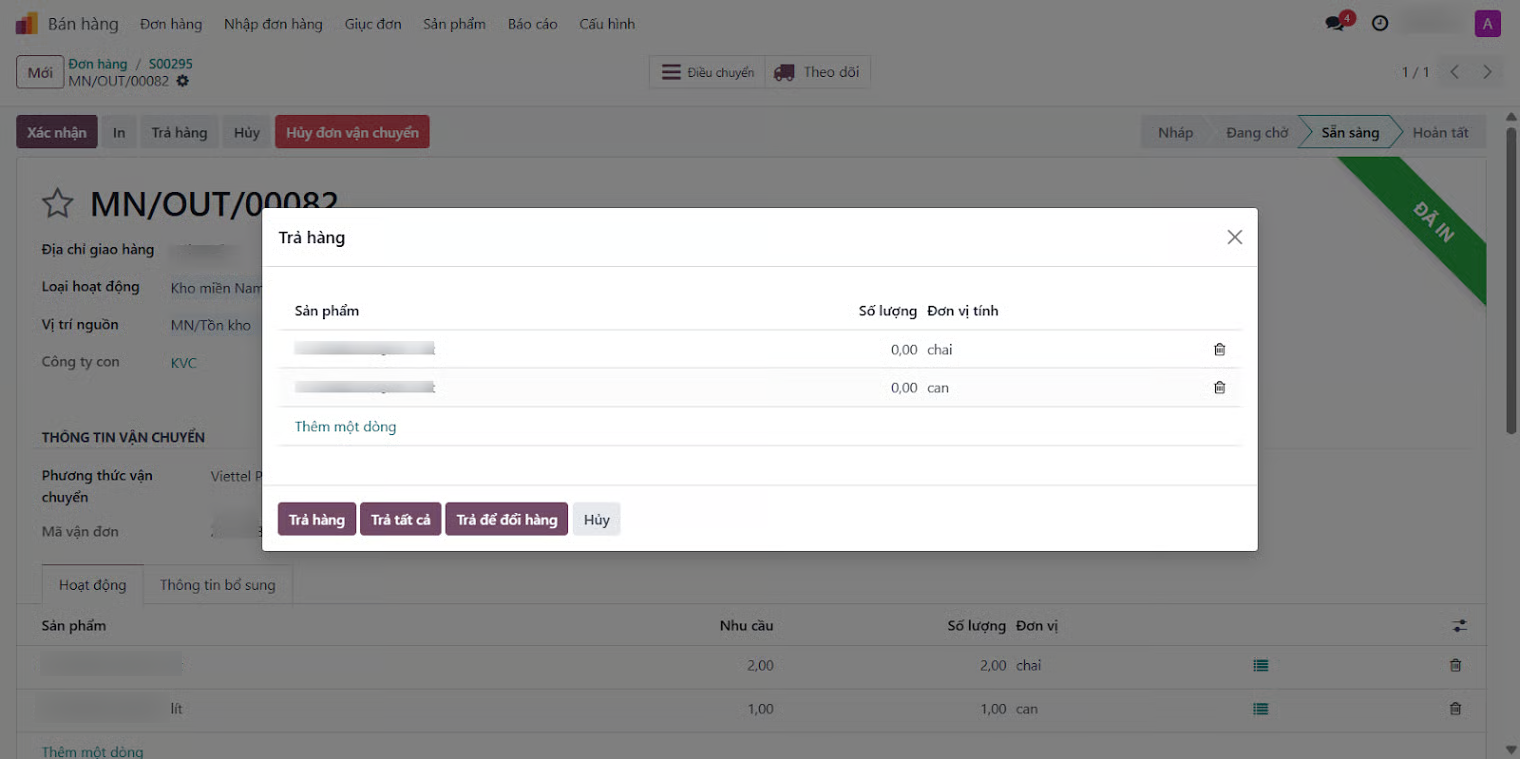
Task: Go to previous record arrow
Action: tap(1455, 72)
